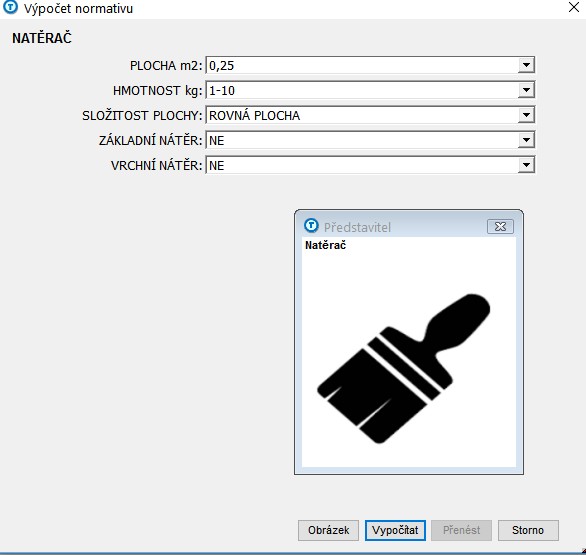Open the PLOCHA m2 dropdown arrow
This screenshot has width=586, height=555.
(x=526, y=65)
